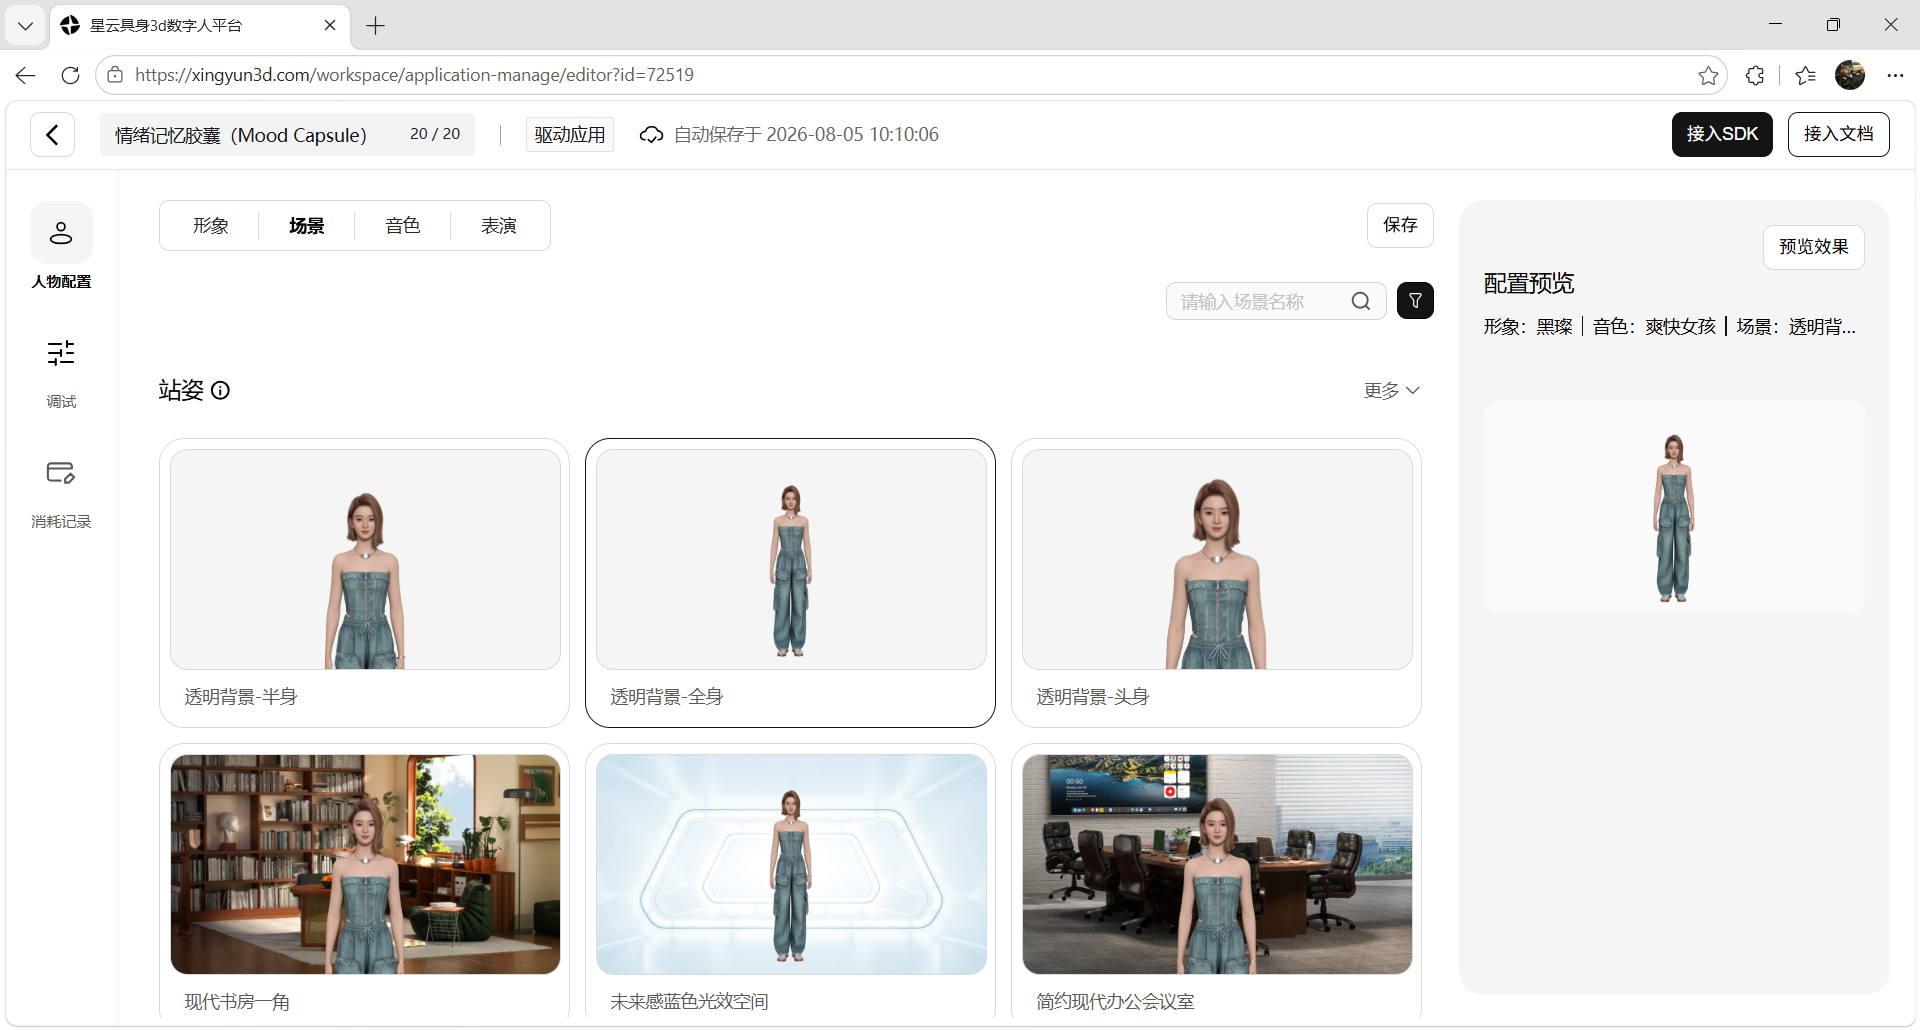Reload the page with the refresh icon
The width and height of the screenshot is (1920, 1030).
pos(70,75)
